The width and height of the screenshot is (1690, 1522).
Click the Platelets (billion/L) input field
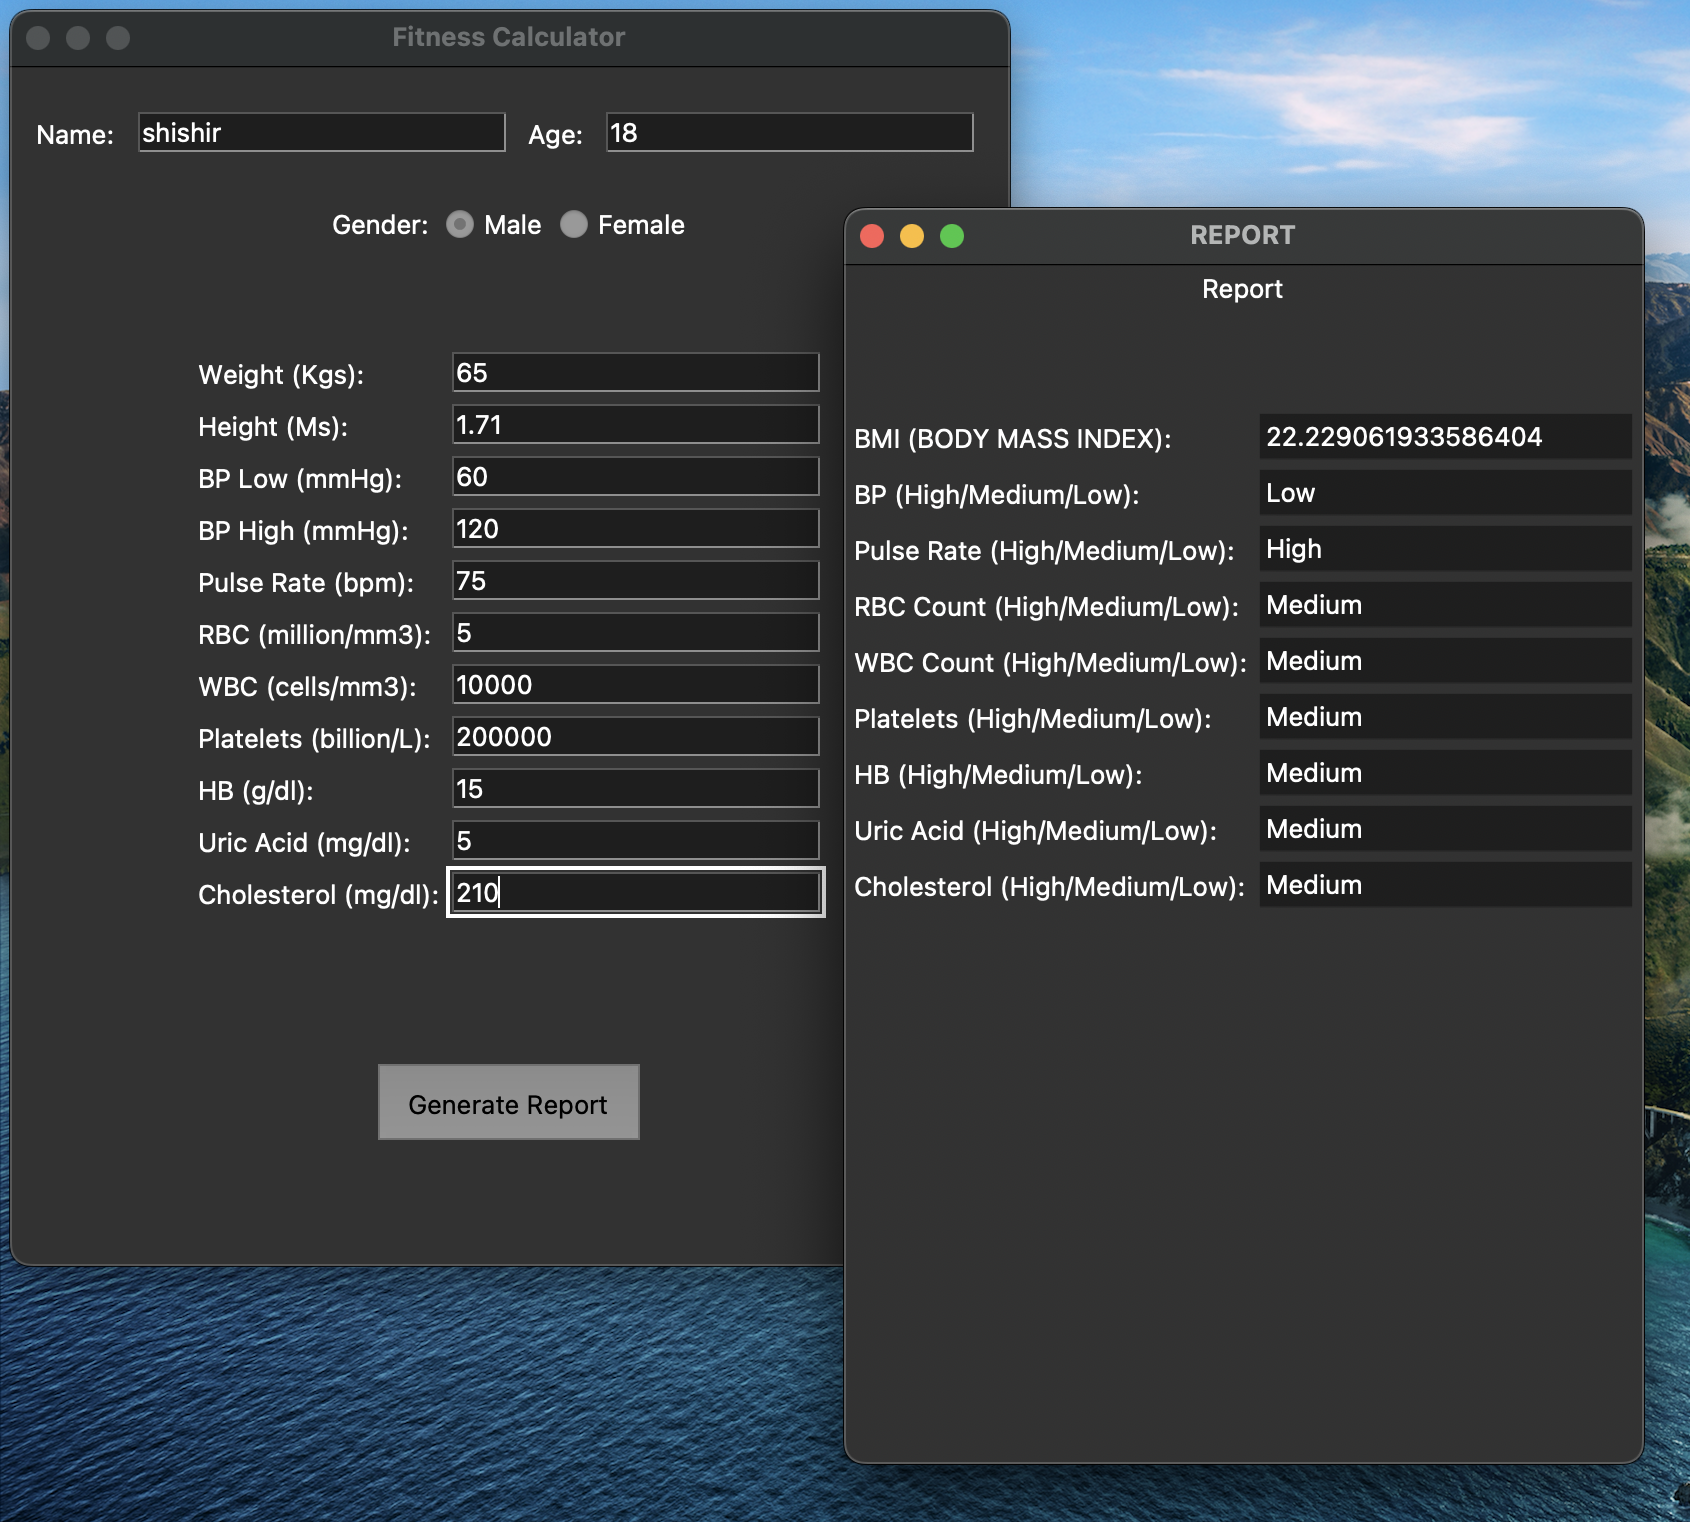(636, 736)
